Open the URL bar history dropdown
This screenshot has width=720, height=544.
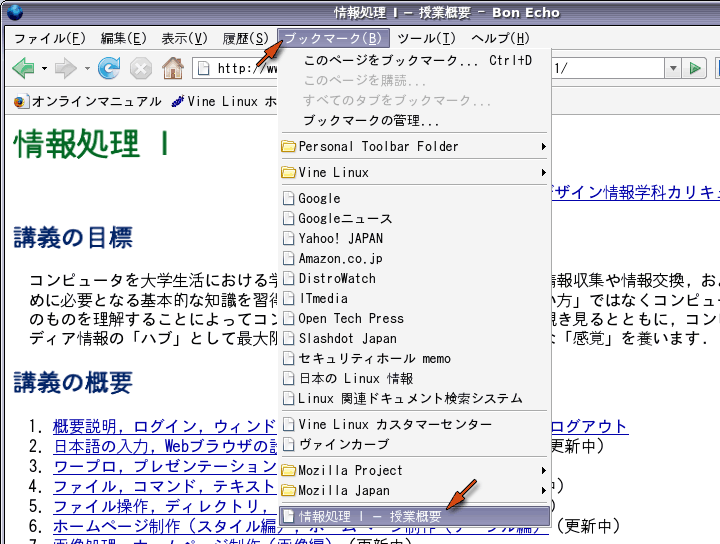click(673, 68)
